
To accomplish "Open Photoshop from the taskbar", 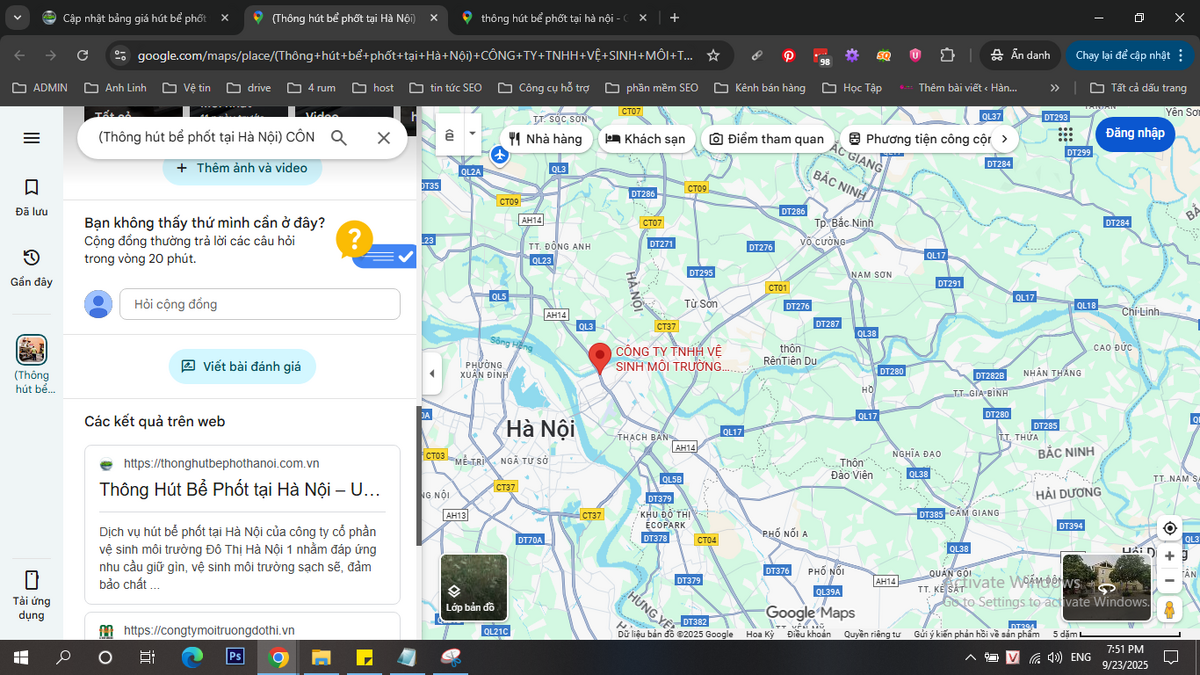I will tap(236, 657).
